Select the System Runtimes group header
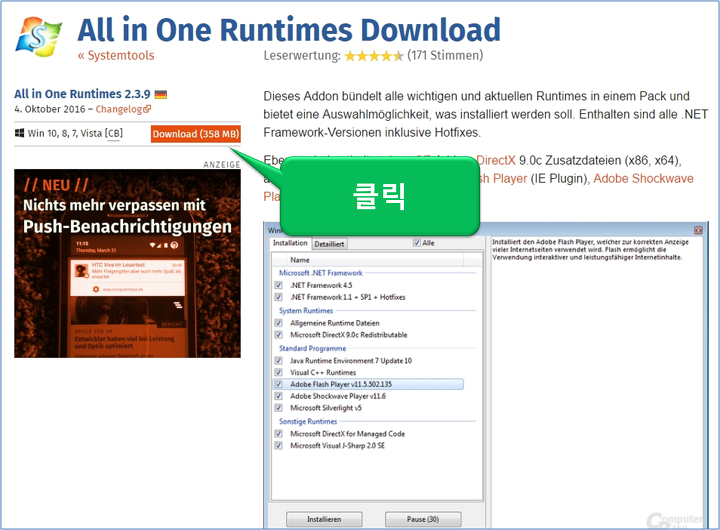720x530 pixels. coord(306,310)
